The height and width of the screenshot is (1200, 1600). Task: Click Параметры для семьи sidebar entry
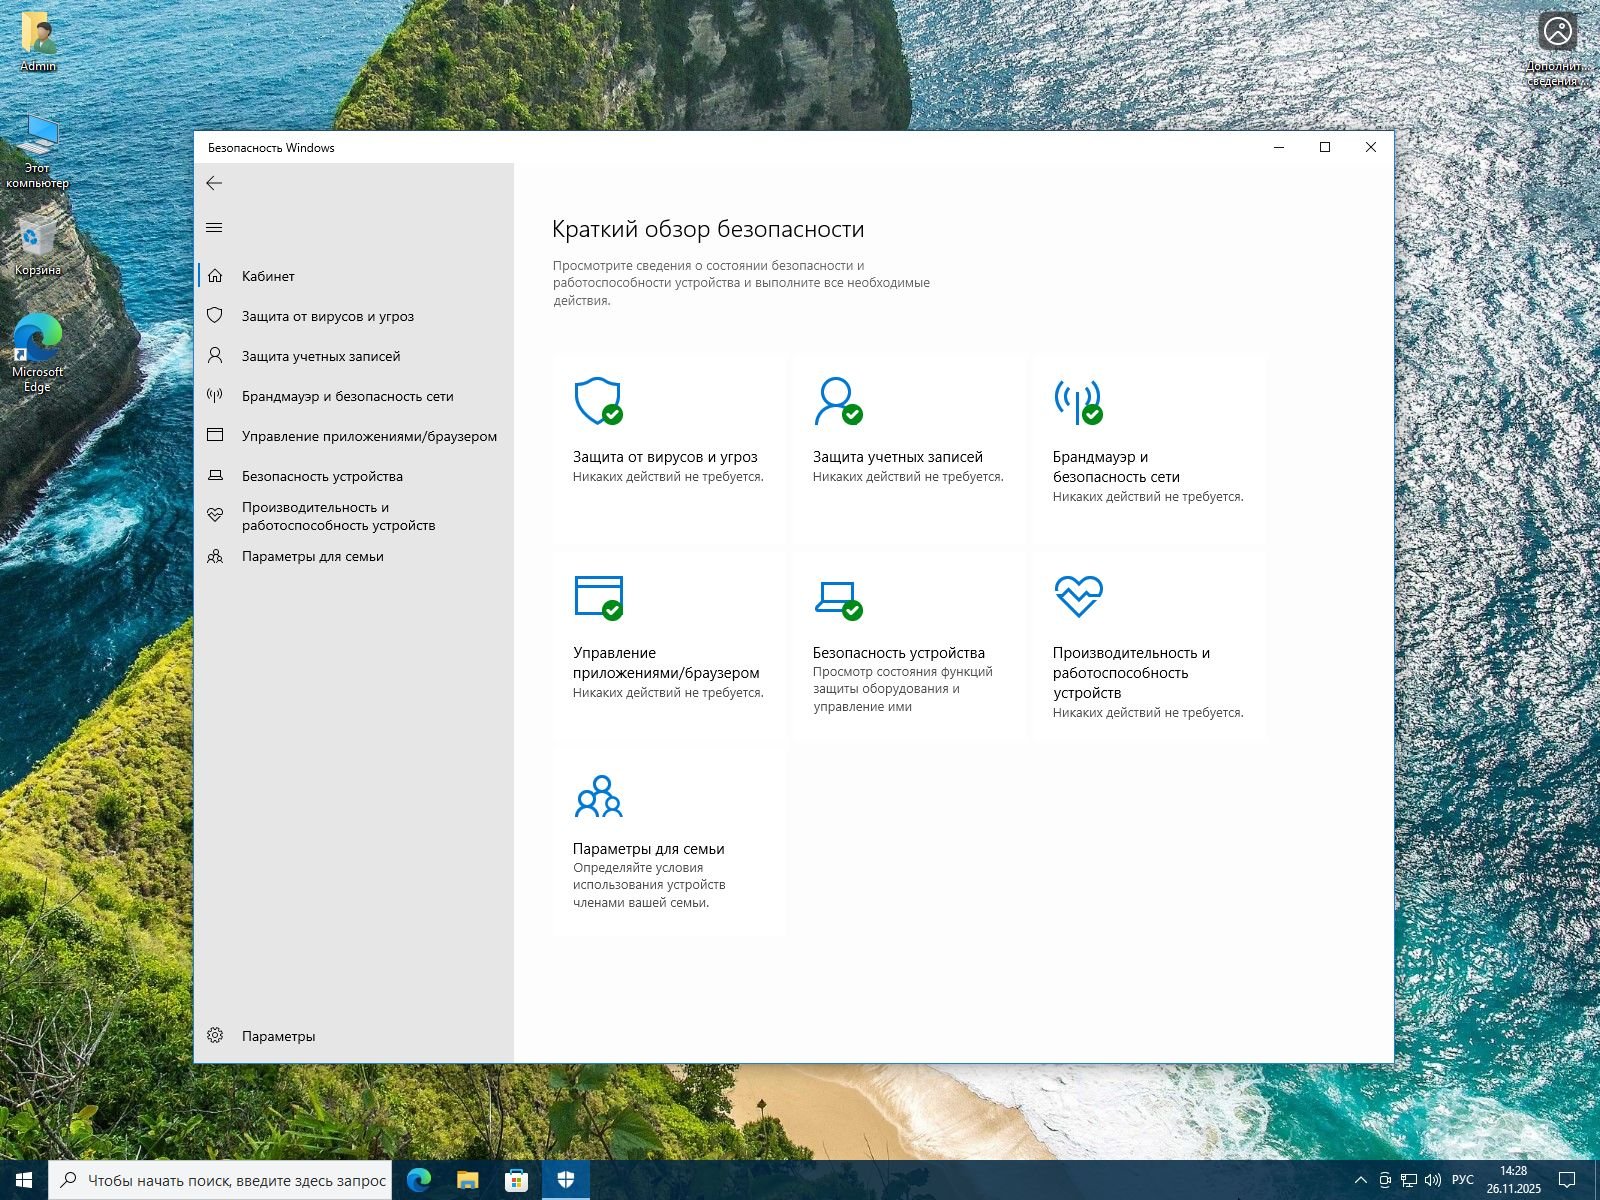[x=312, y=556]
